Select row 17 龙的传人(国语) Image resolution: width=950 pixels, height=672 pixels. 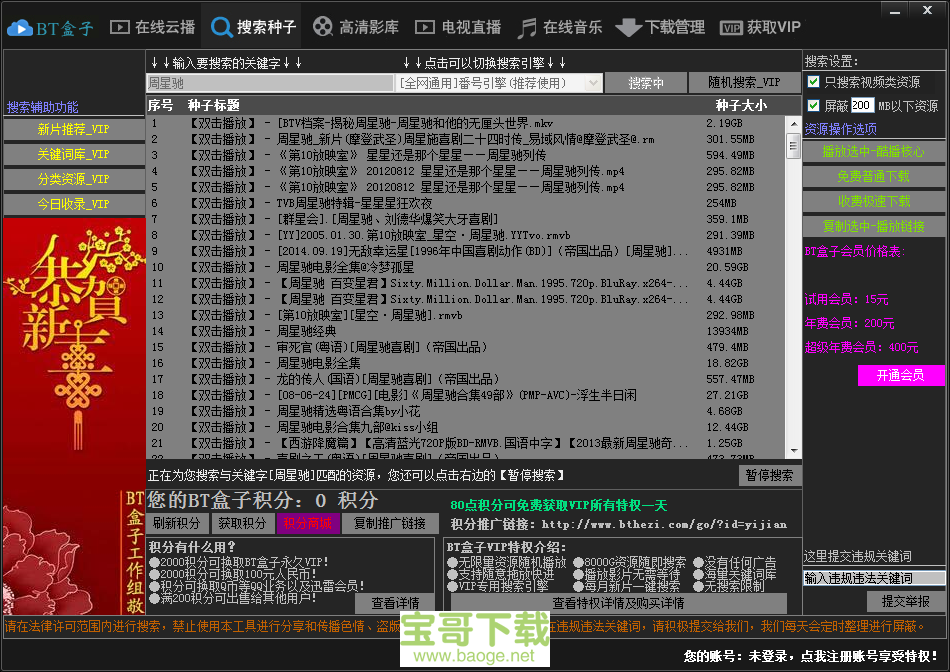[x=466, y=379]
